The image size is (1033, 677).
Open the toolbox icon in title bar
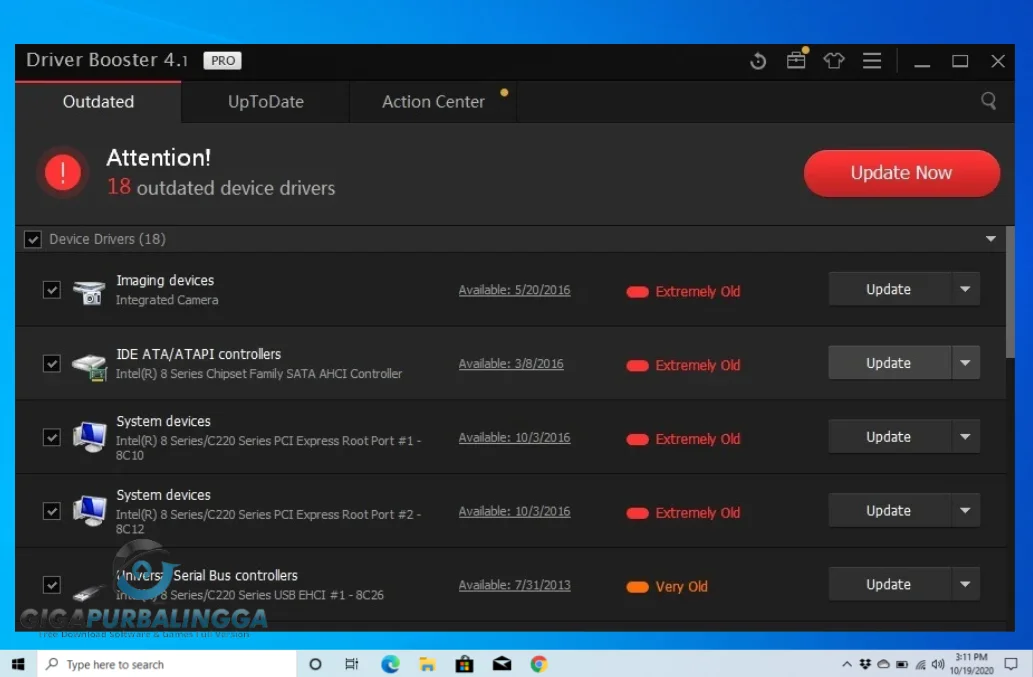tap(796, 61)
